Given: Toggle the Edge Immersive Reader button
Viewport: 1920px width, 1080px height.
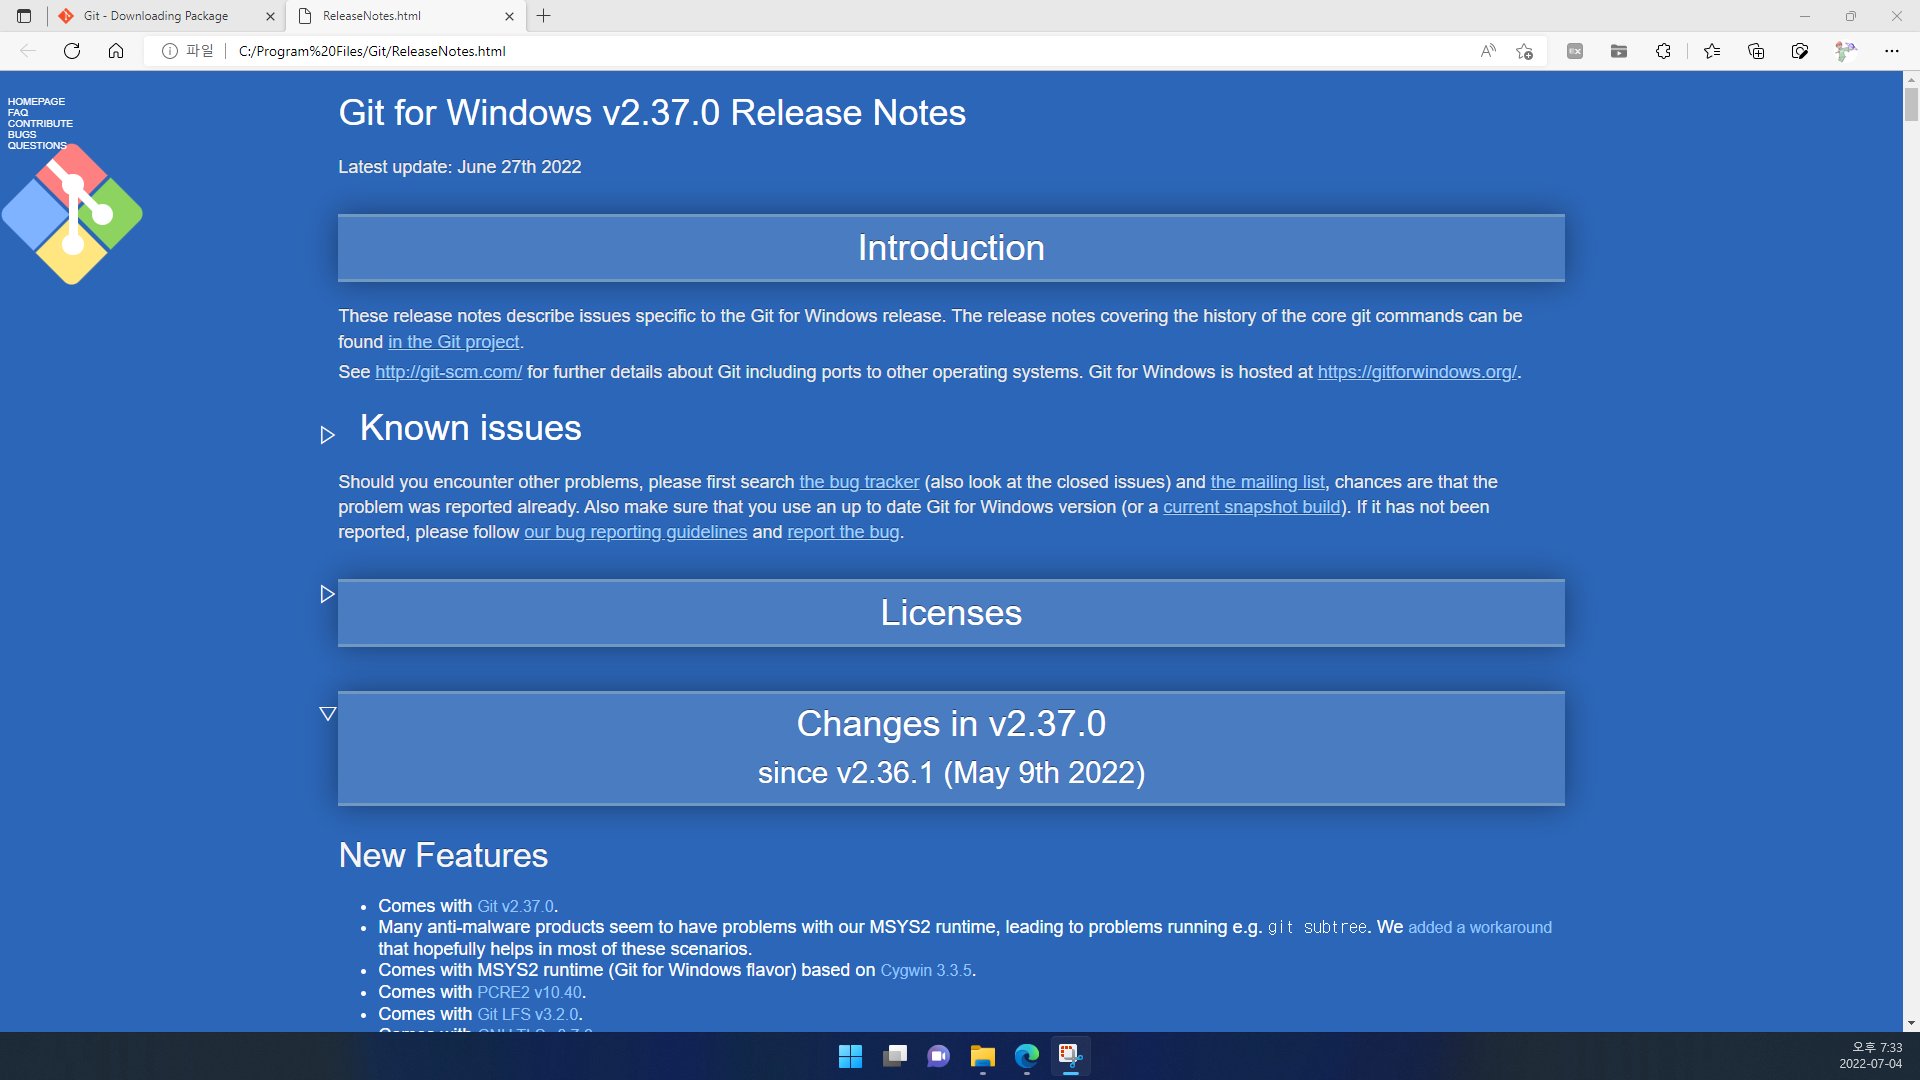Looking at the screenshot, I should coord(1489,51).
